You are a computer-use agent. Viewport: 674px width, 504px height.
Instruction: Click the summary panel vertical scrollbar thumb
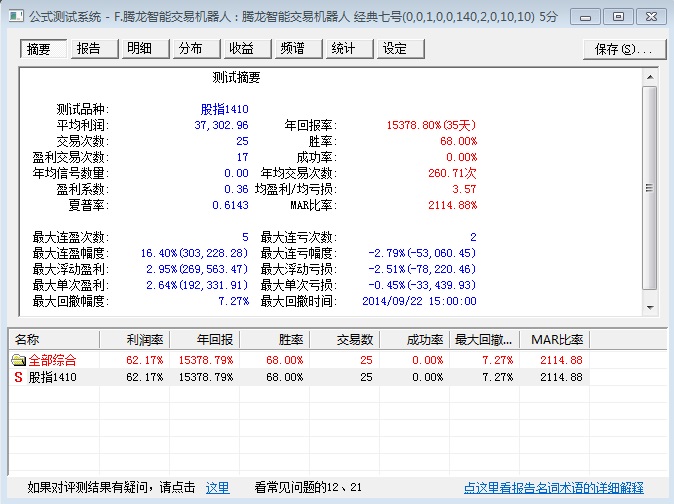click(650, 188)
